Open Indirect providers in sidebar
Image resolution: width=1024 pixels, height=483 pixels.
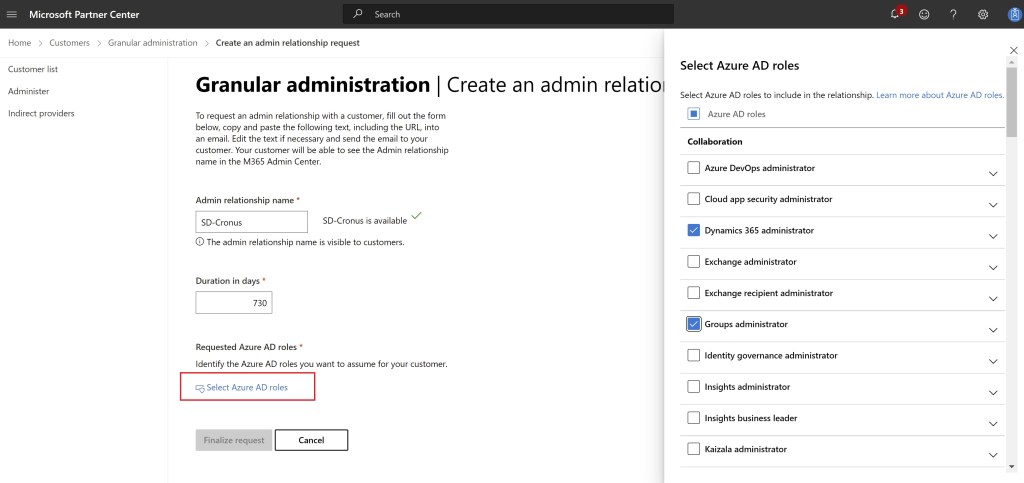tap(41, 113)
